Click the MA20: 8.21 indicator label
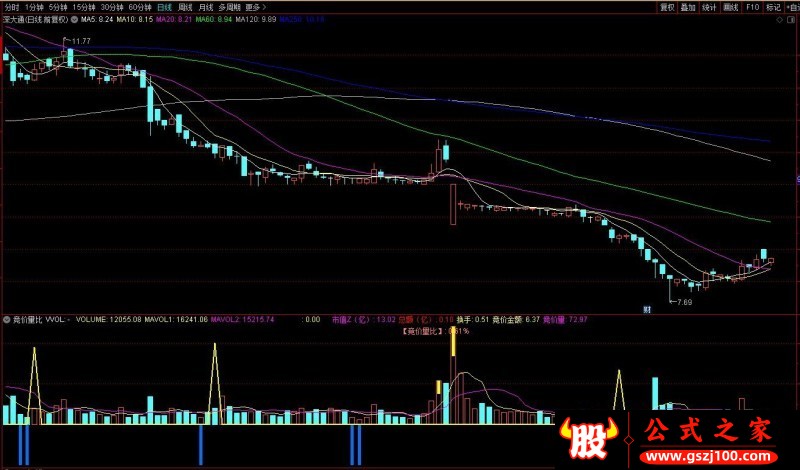Viewport: 800px width, 470px height. pos(174,20)
